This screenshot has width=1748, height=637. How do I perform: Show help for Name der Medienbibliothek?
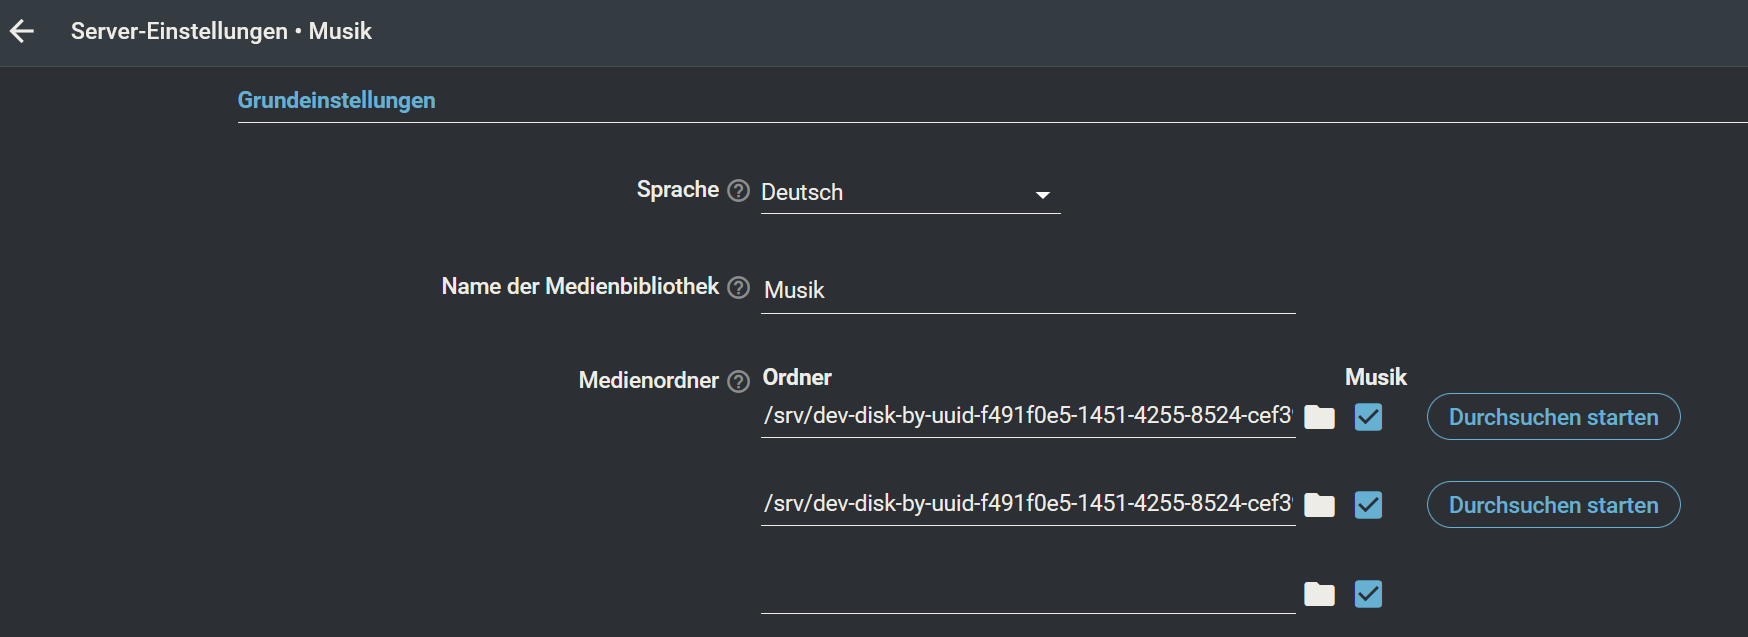738,288
